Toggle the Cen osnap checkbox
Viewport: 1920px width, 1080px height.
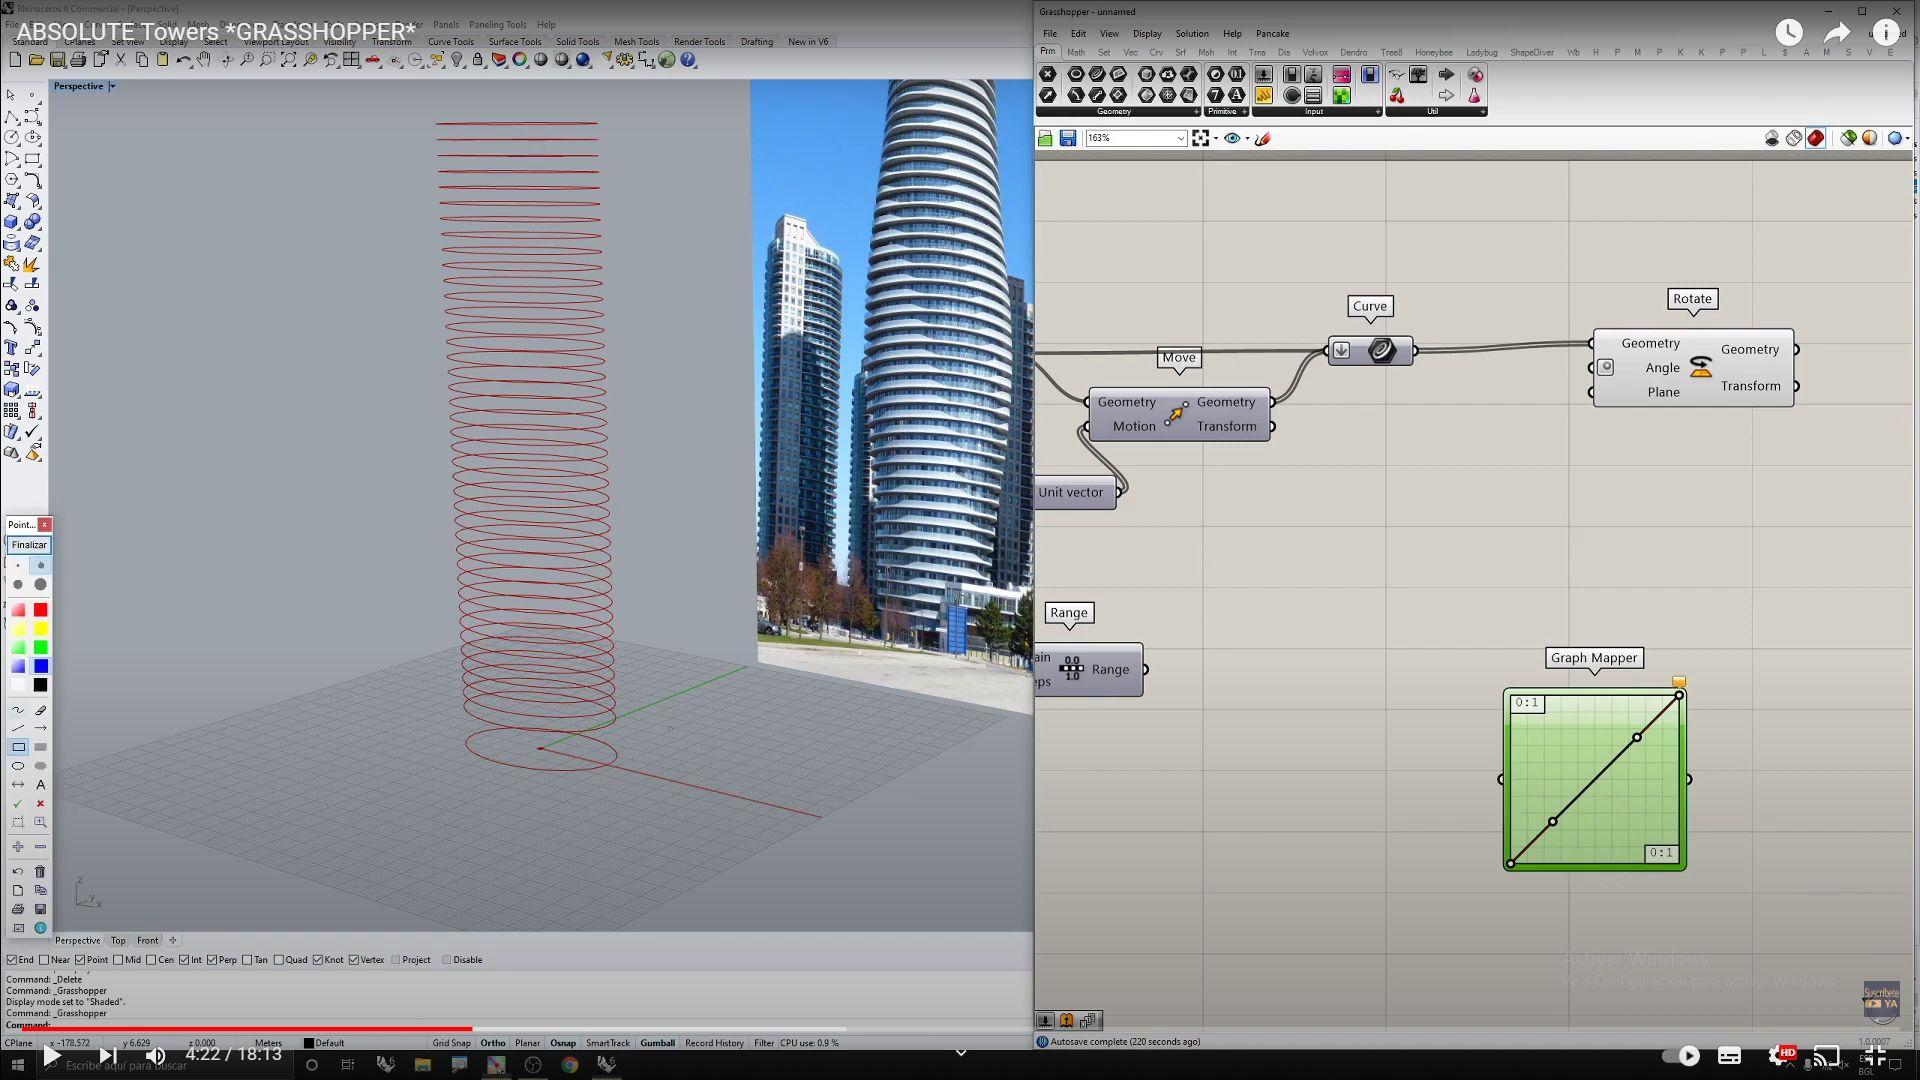coord(151,960)
